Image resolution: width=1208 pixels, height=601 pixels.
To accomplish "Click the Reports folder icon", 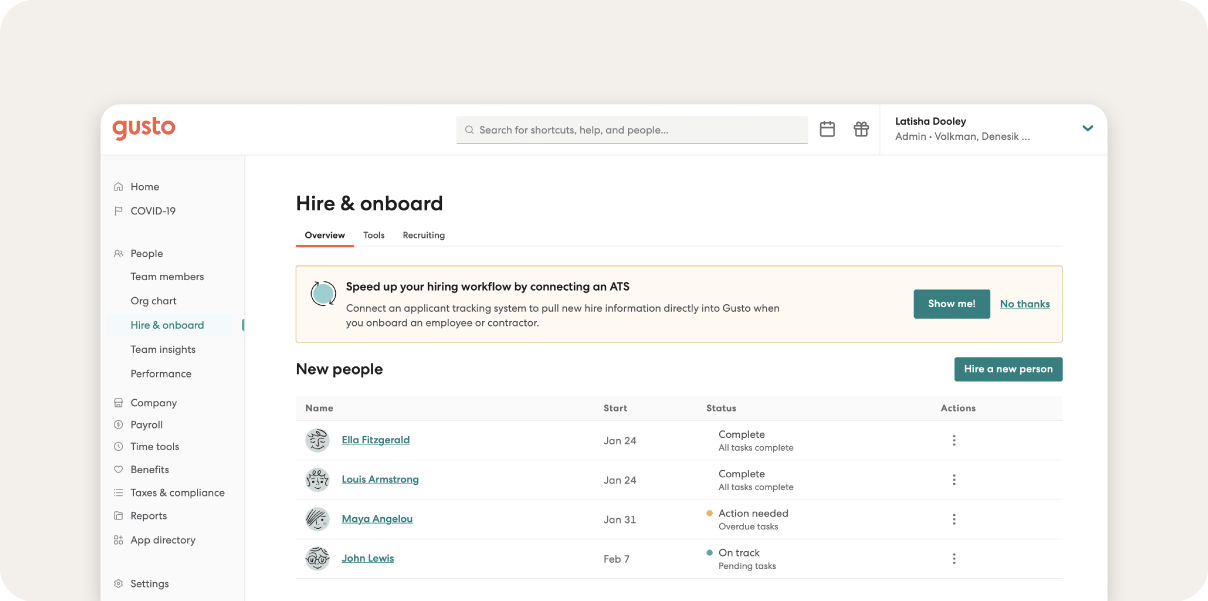I will [x=118, y=516].
